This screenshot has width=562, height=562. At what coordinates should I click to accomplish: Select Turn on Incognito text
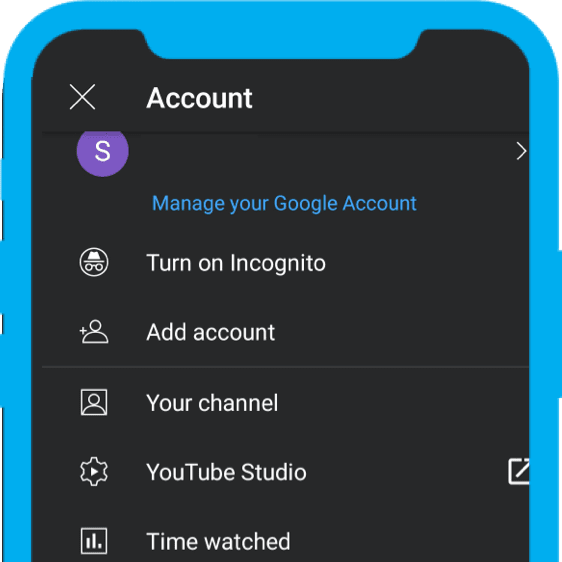(236, 263)
